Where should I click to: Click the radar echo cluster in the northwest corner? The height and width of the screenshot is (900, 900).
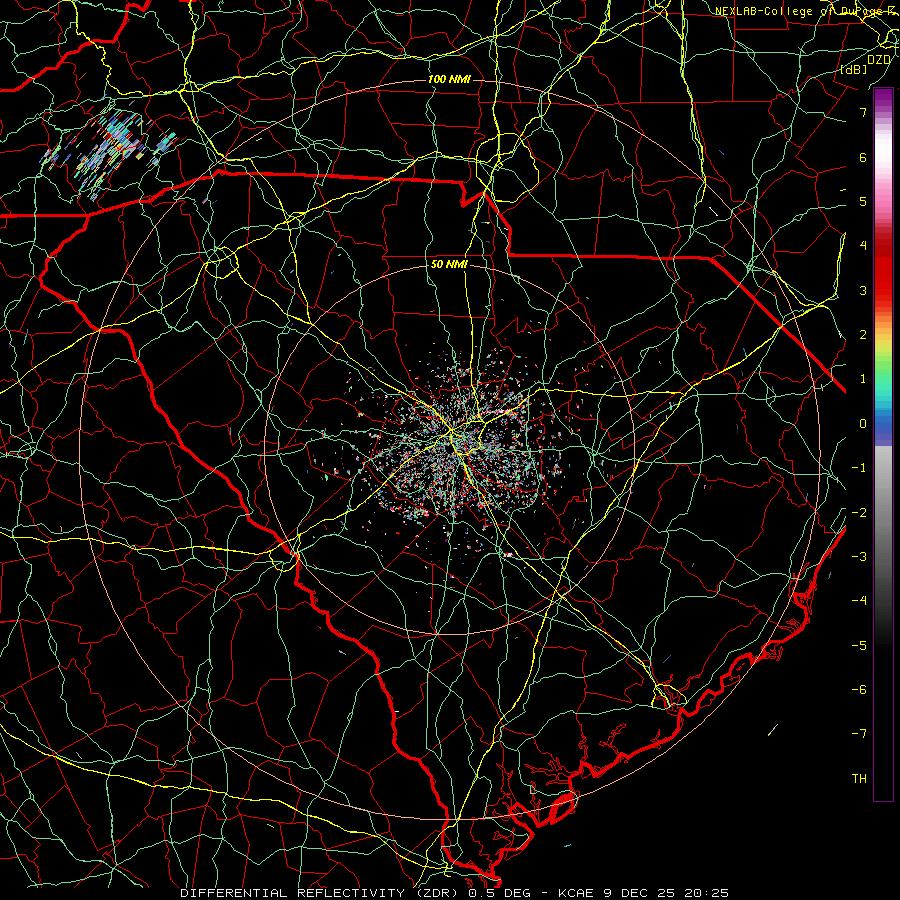tap(109, 152)
